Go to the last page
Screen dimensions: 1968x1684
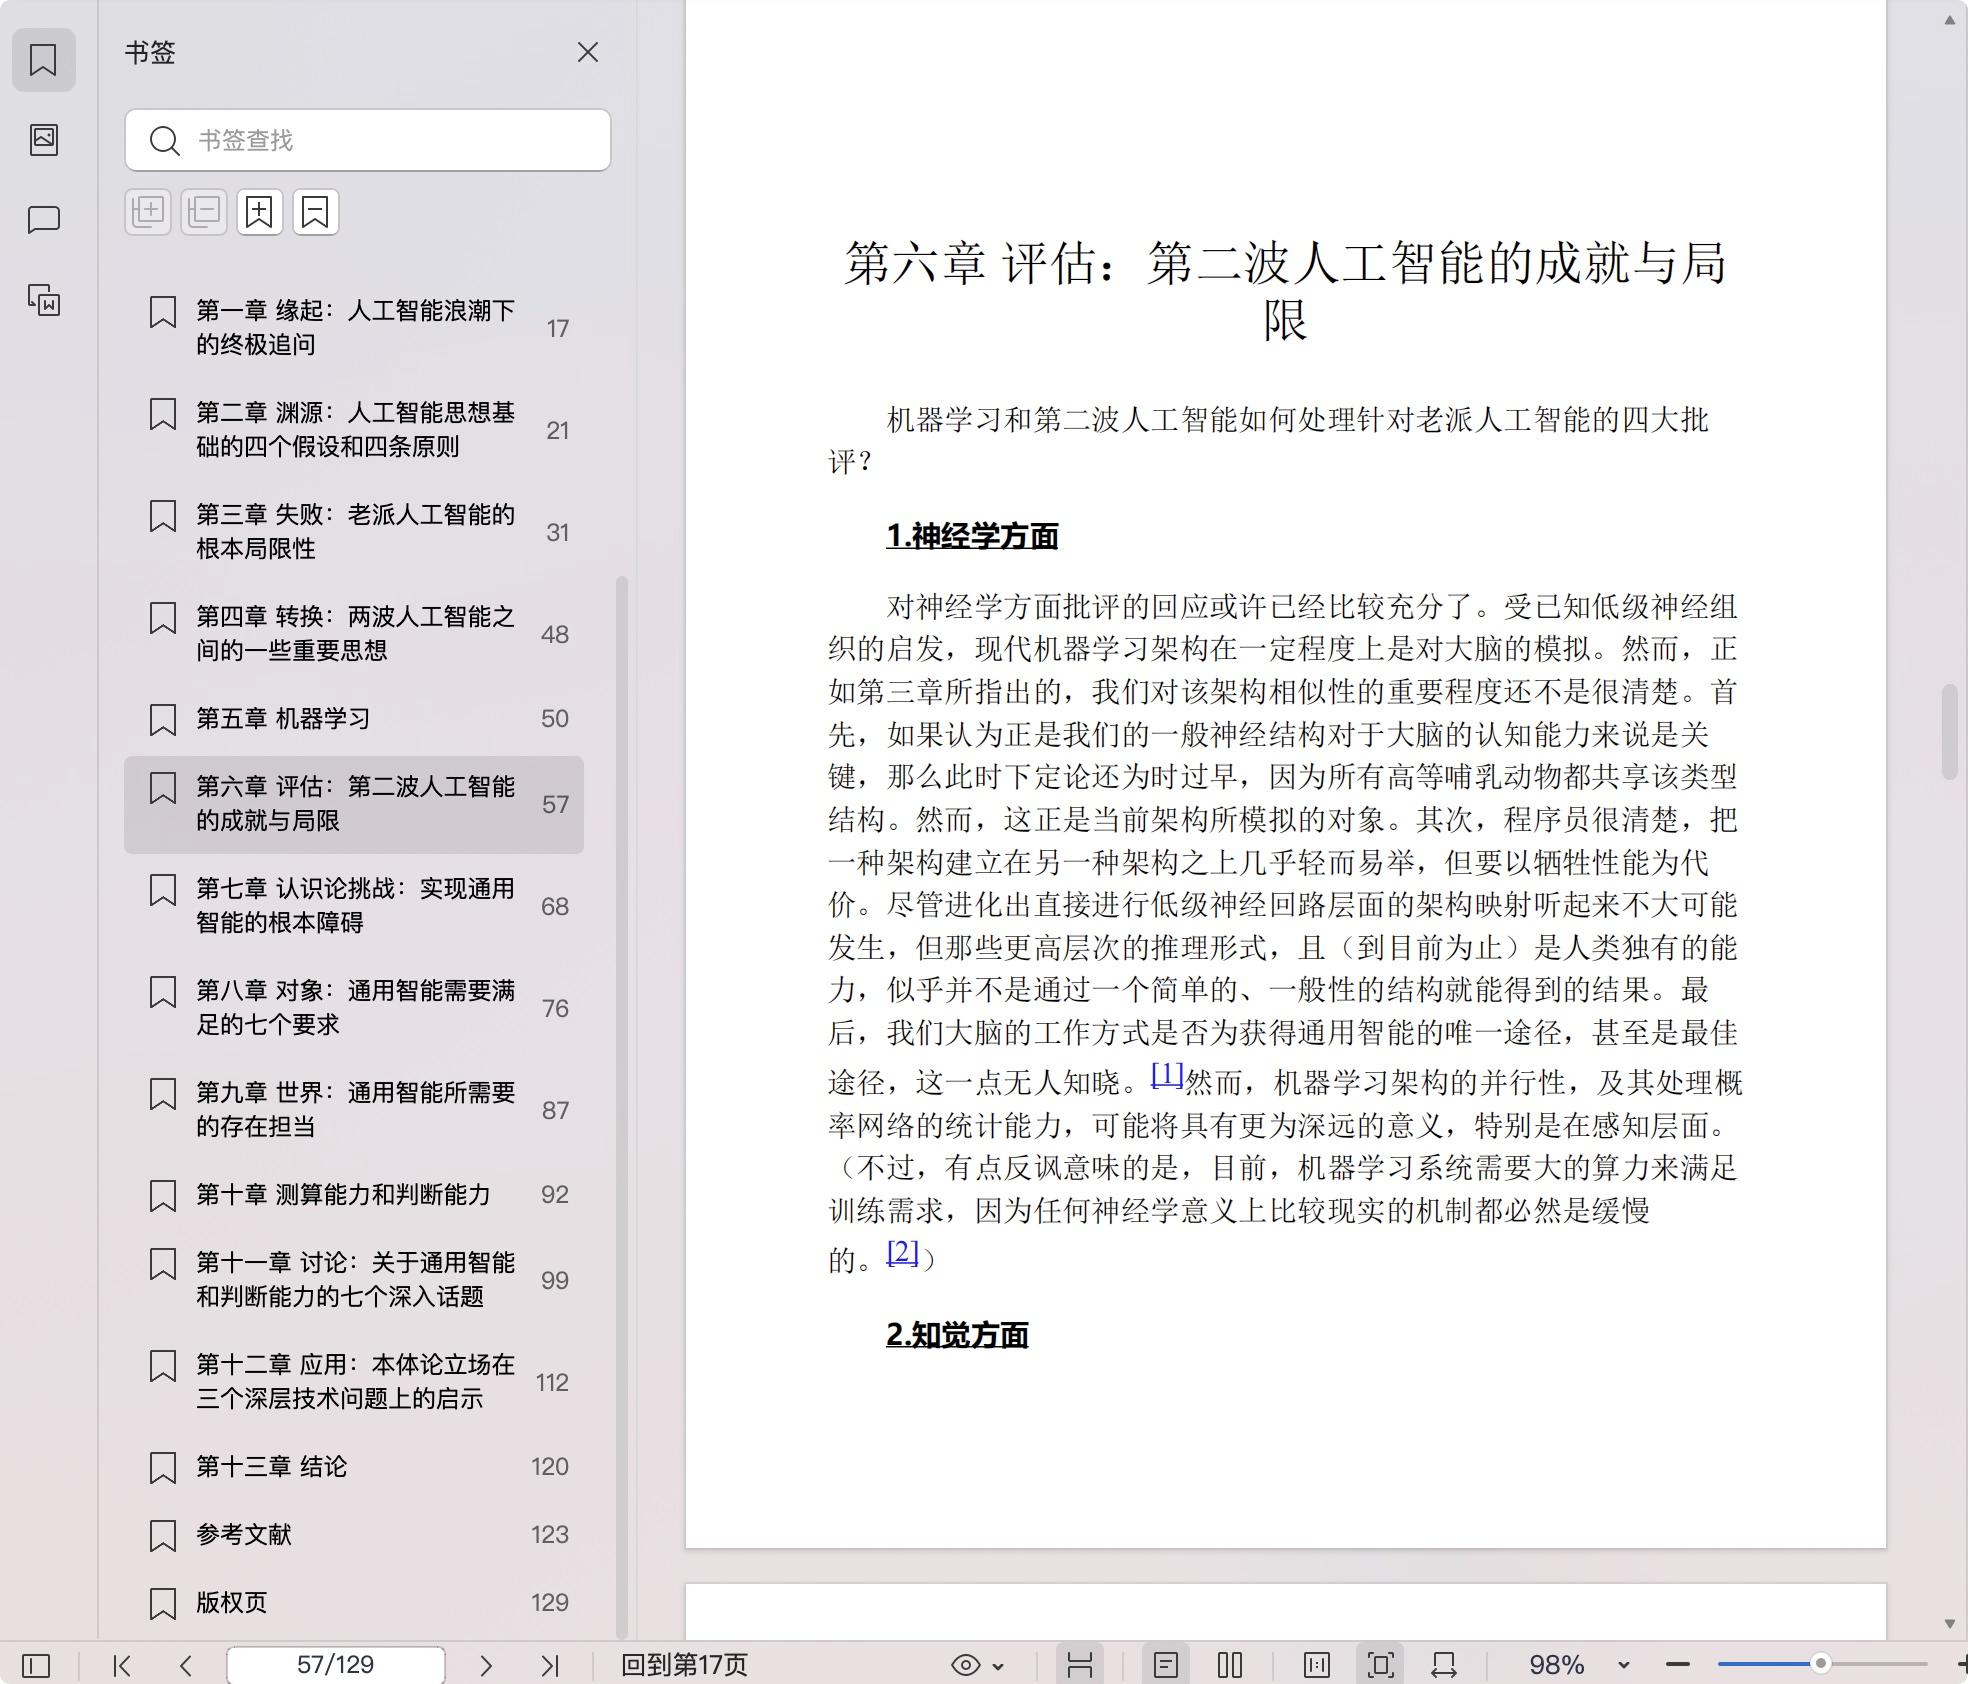click(x=550, y=1665)
